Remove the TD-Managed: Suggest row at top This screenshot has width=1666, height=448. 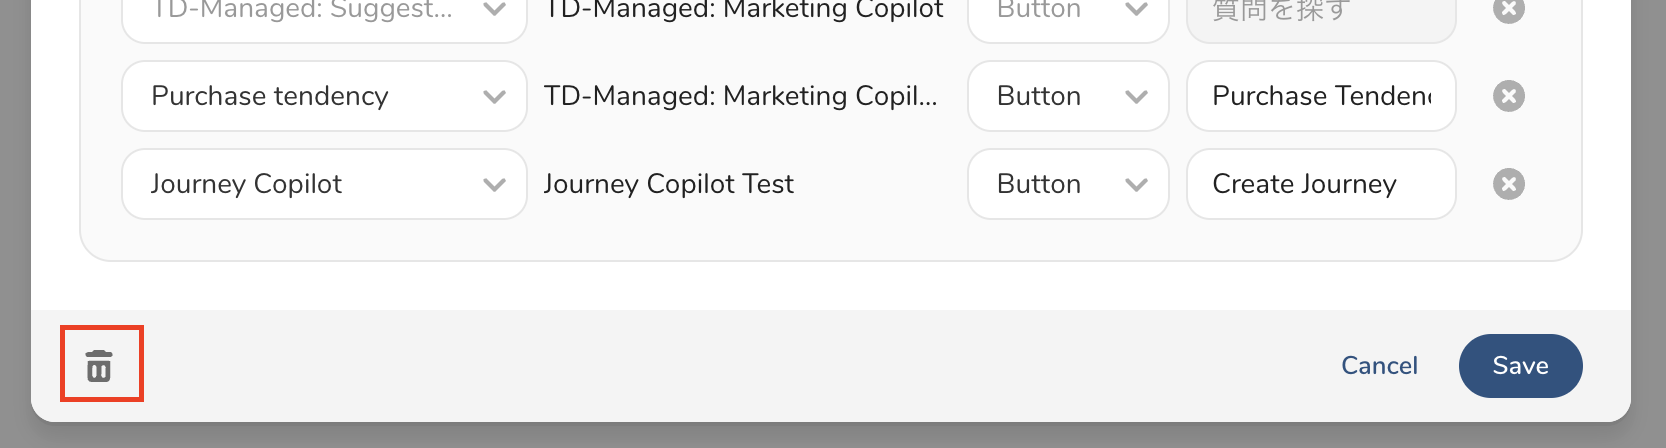coord(1508,11)
